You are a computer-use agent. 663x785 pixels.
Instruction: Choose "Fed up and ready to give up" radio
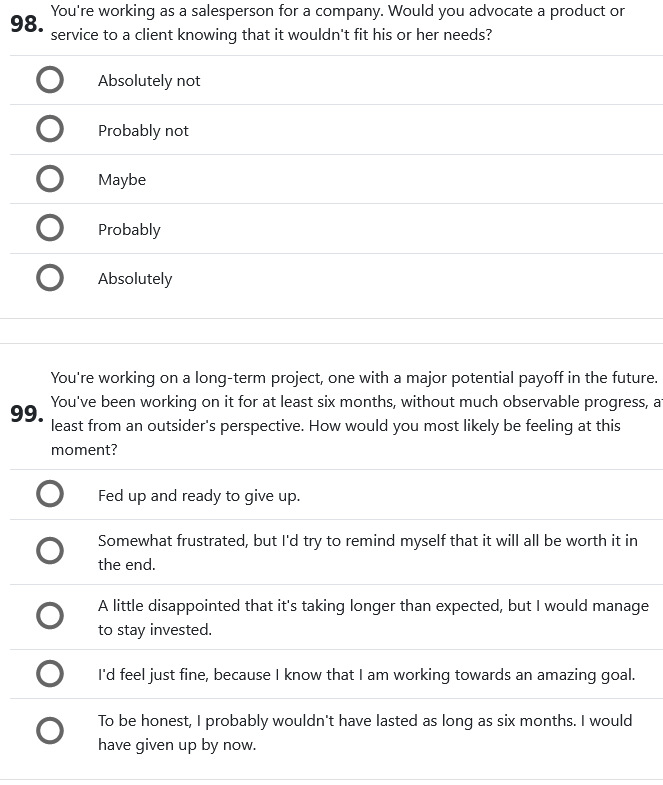[x=50, y=495]
